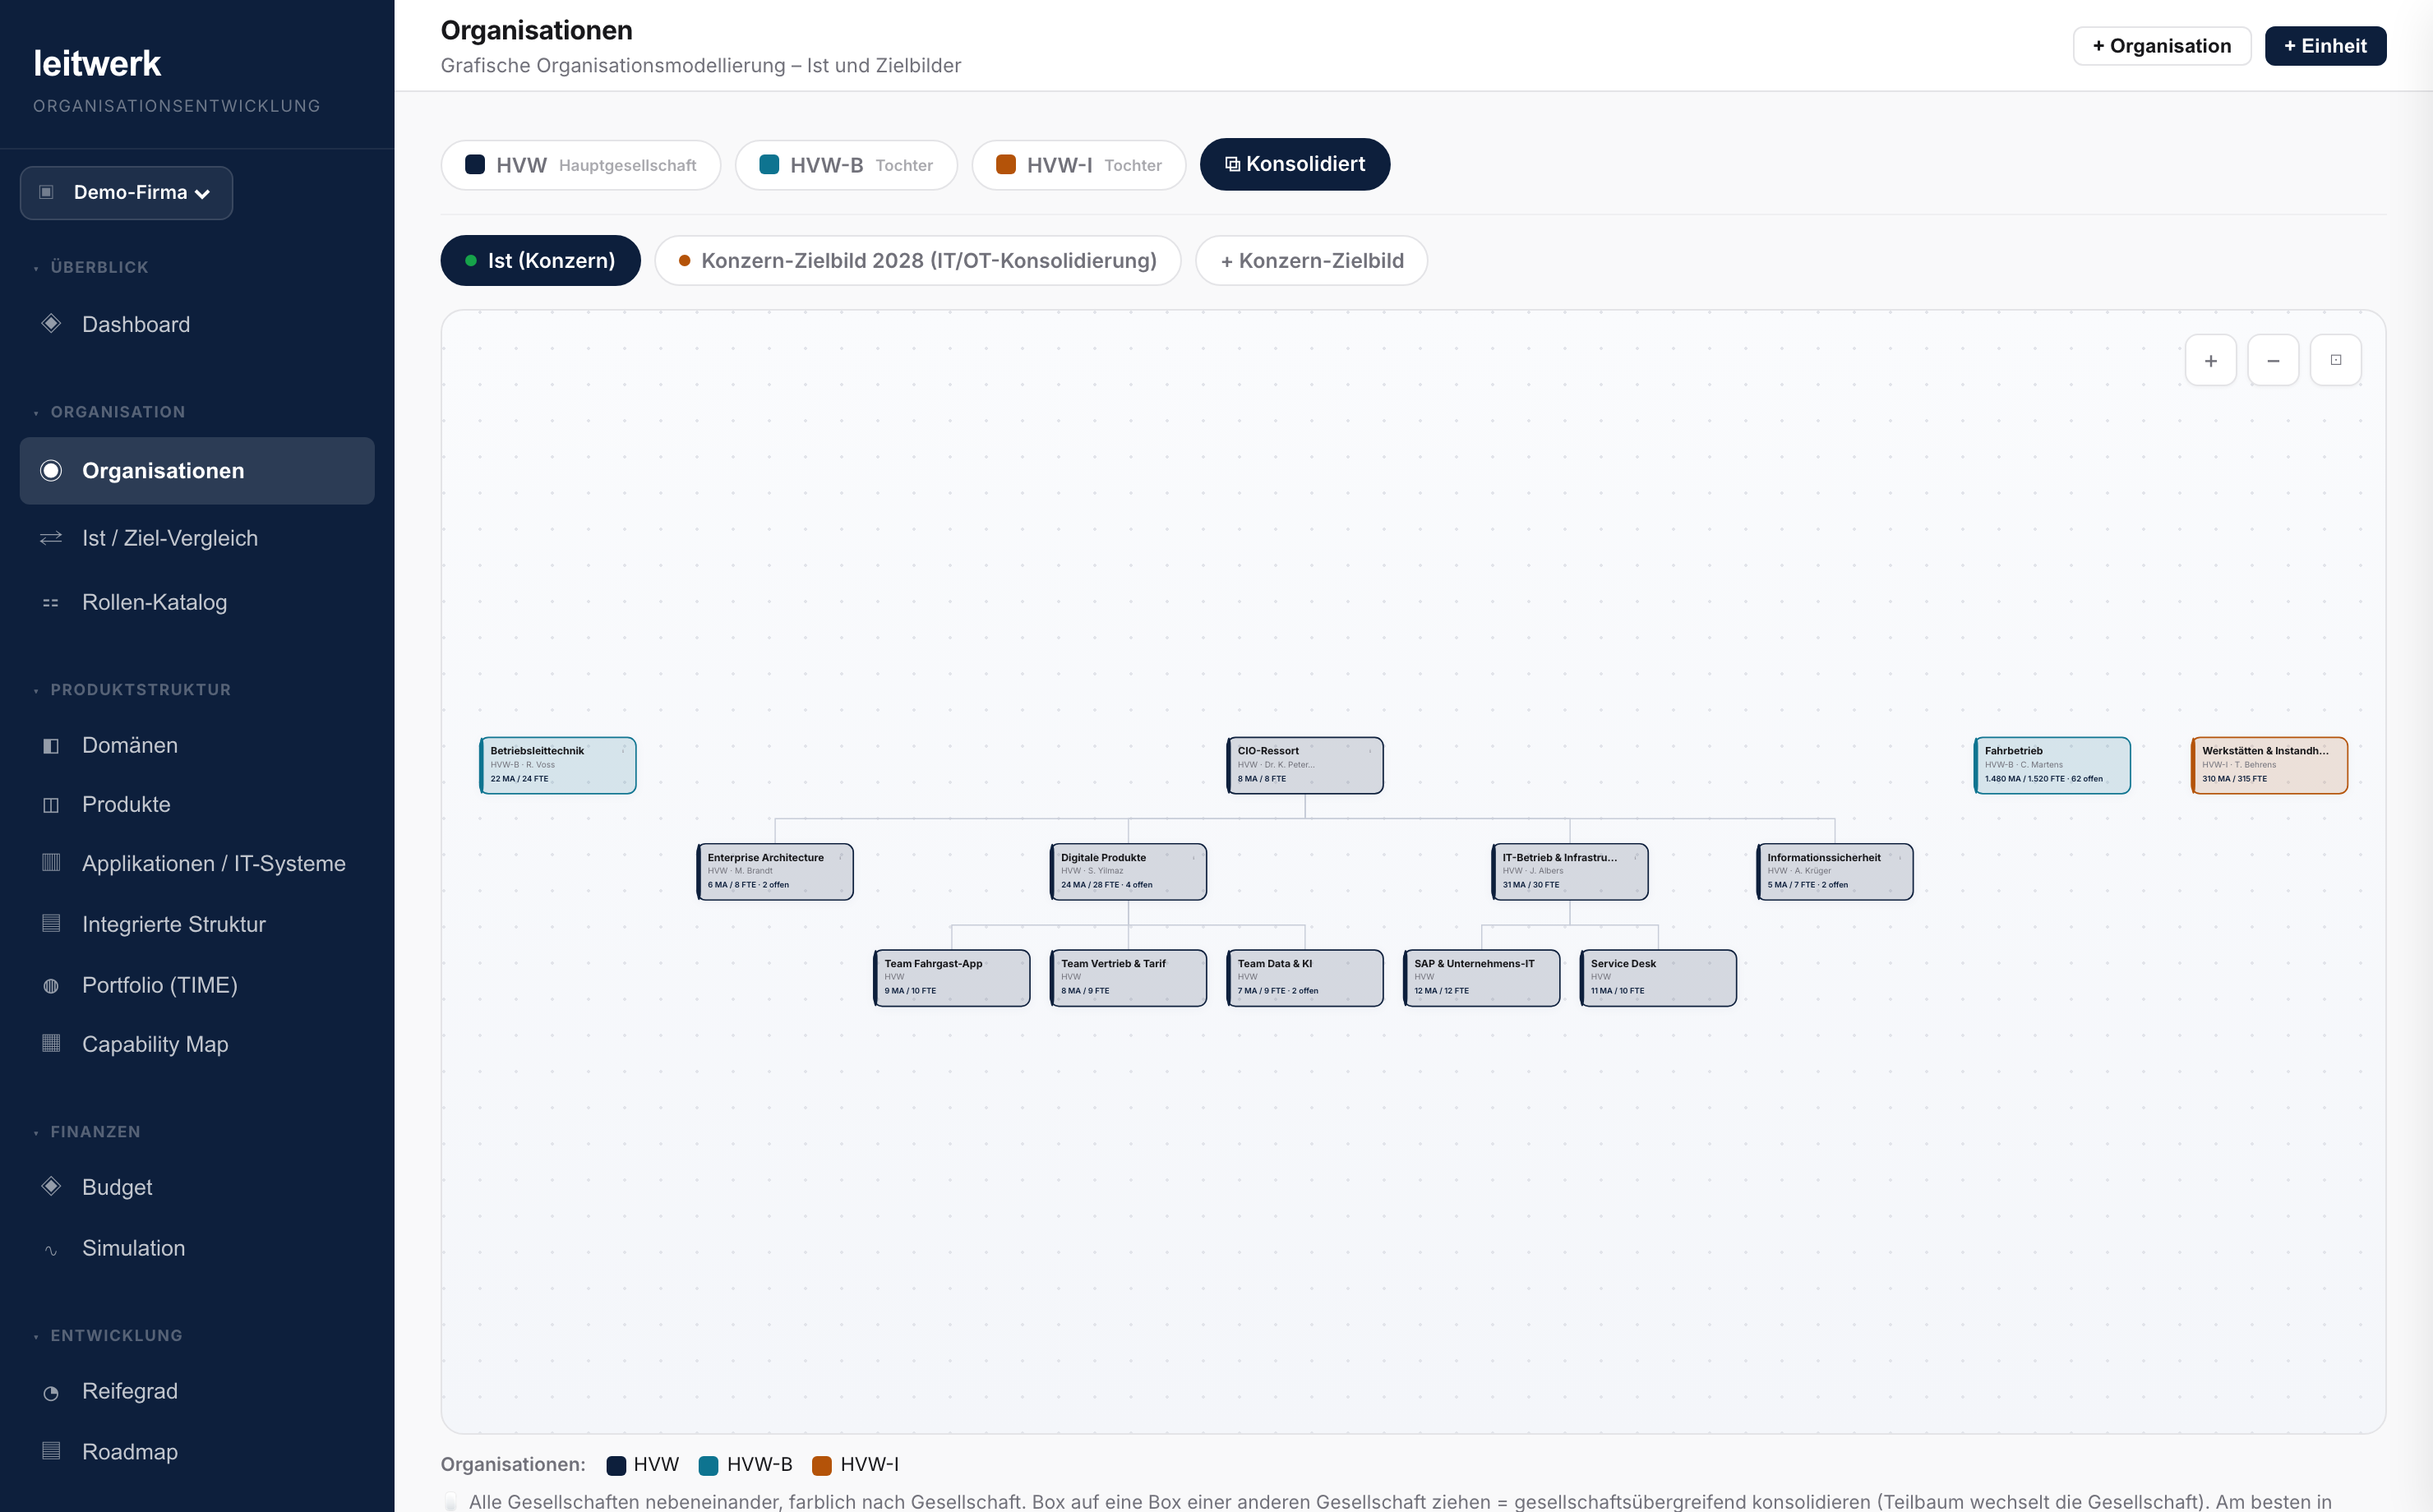Select the IT-Betrieb & Infrastru... unit box
Viewport: 2433px width, 1512px height.
click(x=1570, y=872)
